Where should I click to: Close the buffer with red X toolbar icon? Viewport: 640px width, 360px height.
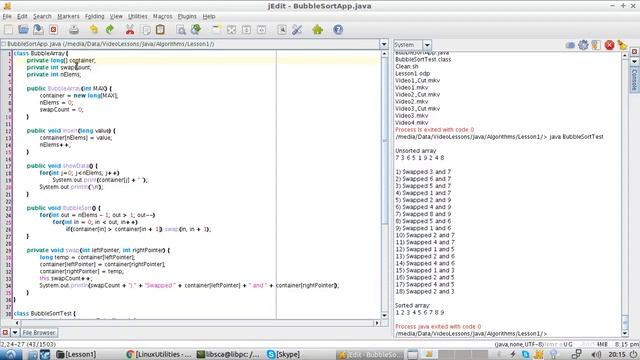pos(53,29)
